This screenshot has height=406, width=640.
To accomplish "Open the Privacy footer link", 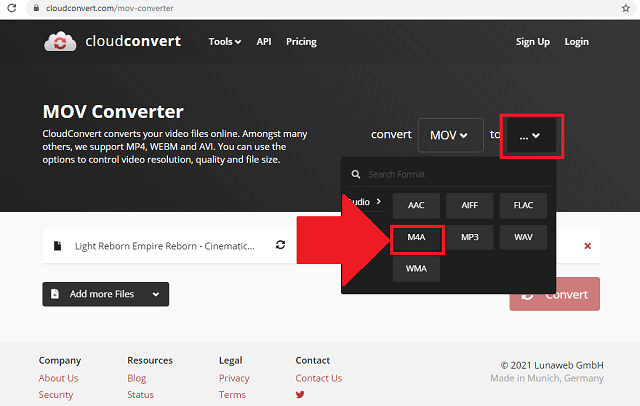I will 234,378.
